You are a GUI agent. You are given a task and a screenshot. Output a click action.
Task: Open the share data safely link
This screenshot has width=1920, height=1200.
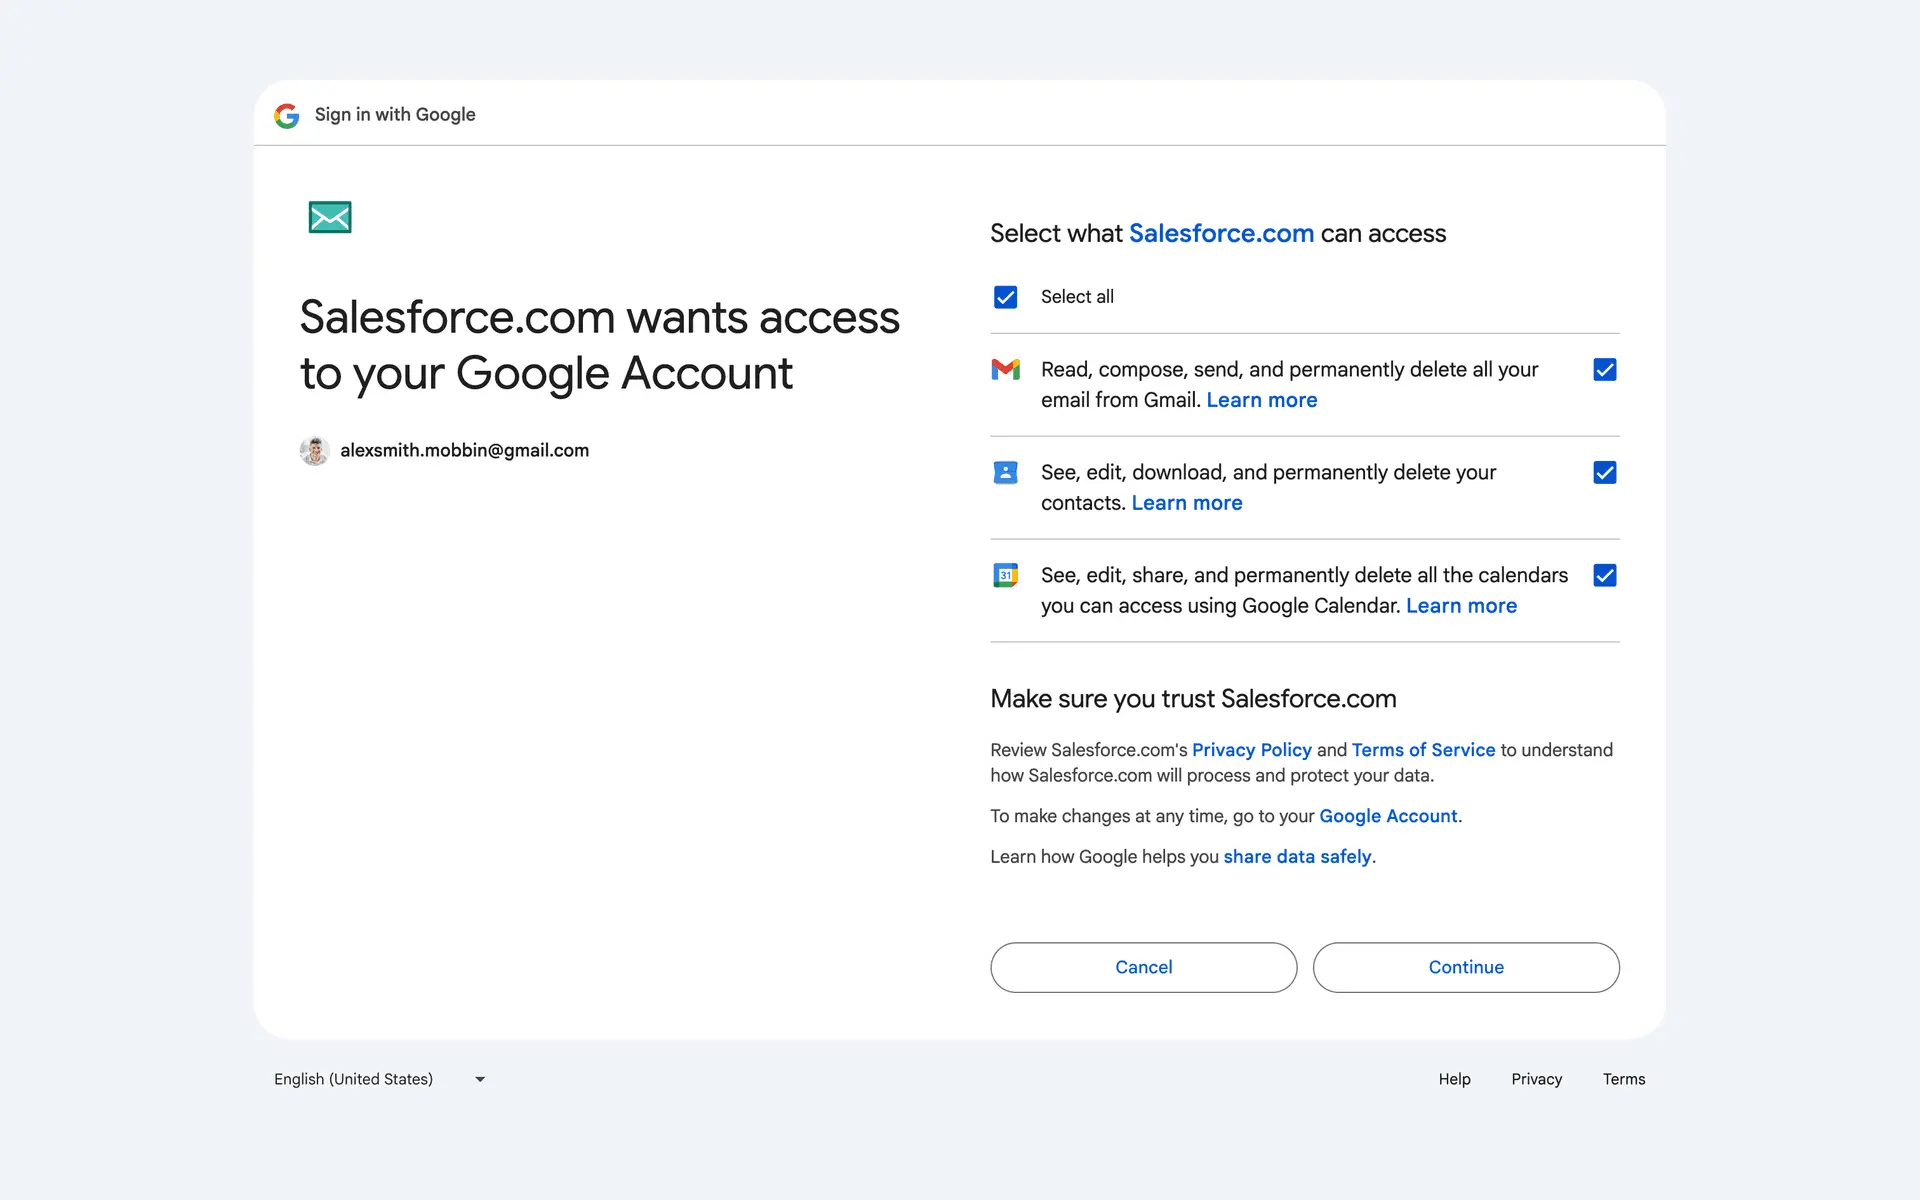[1297, 857]
